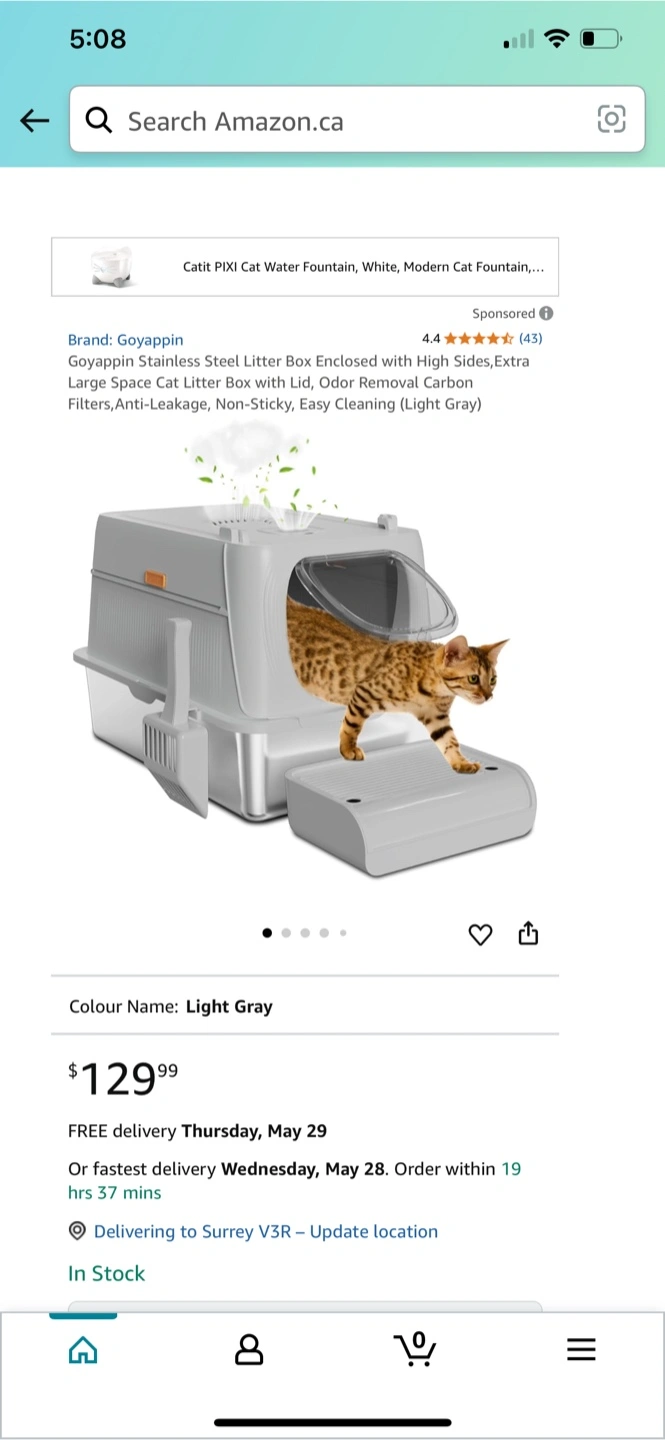Focus the Search Amazon.ca field
This screenshot has width=665, height=1440.
[x=357, y=120]
